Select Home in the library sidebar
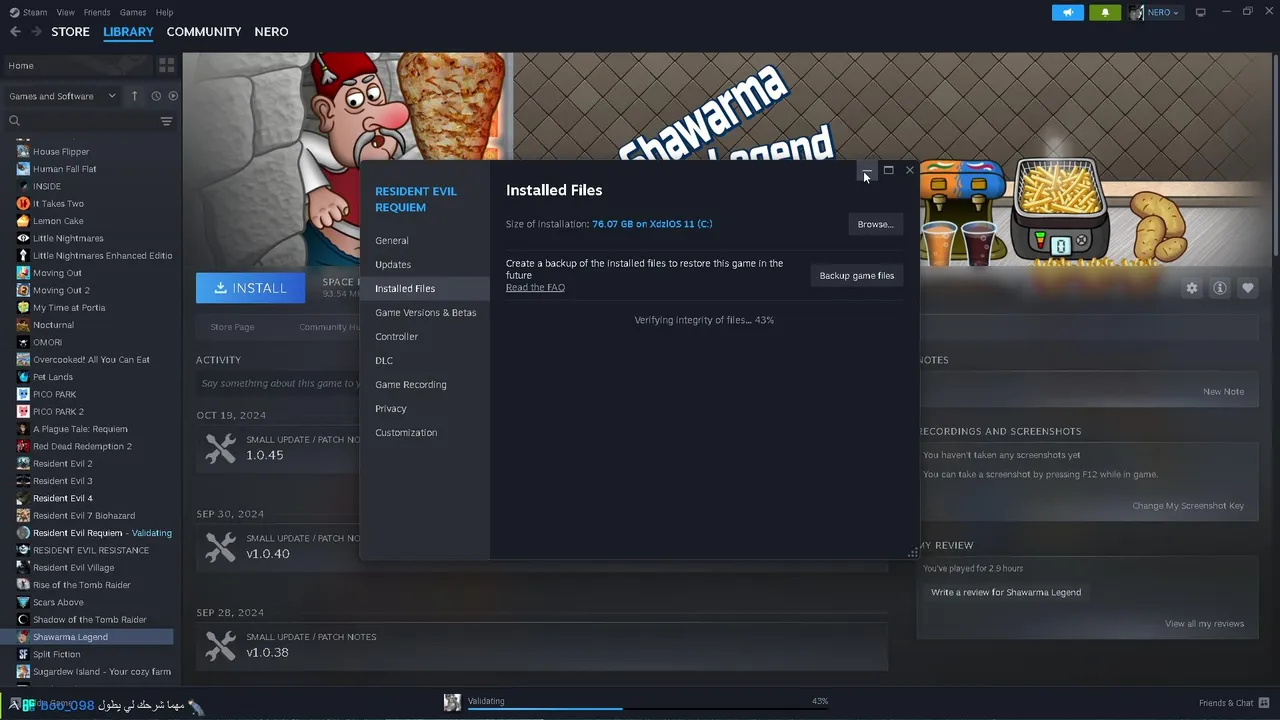Viewport: 1280px width, 720px height. coord(76,65)
